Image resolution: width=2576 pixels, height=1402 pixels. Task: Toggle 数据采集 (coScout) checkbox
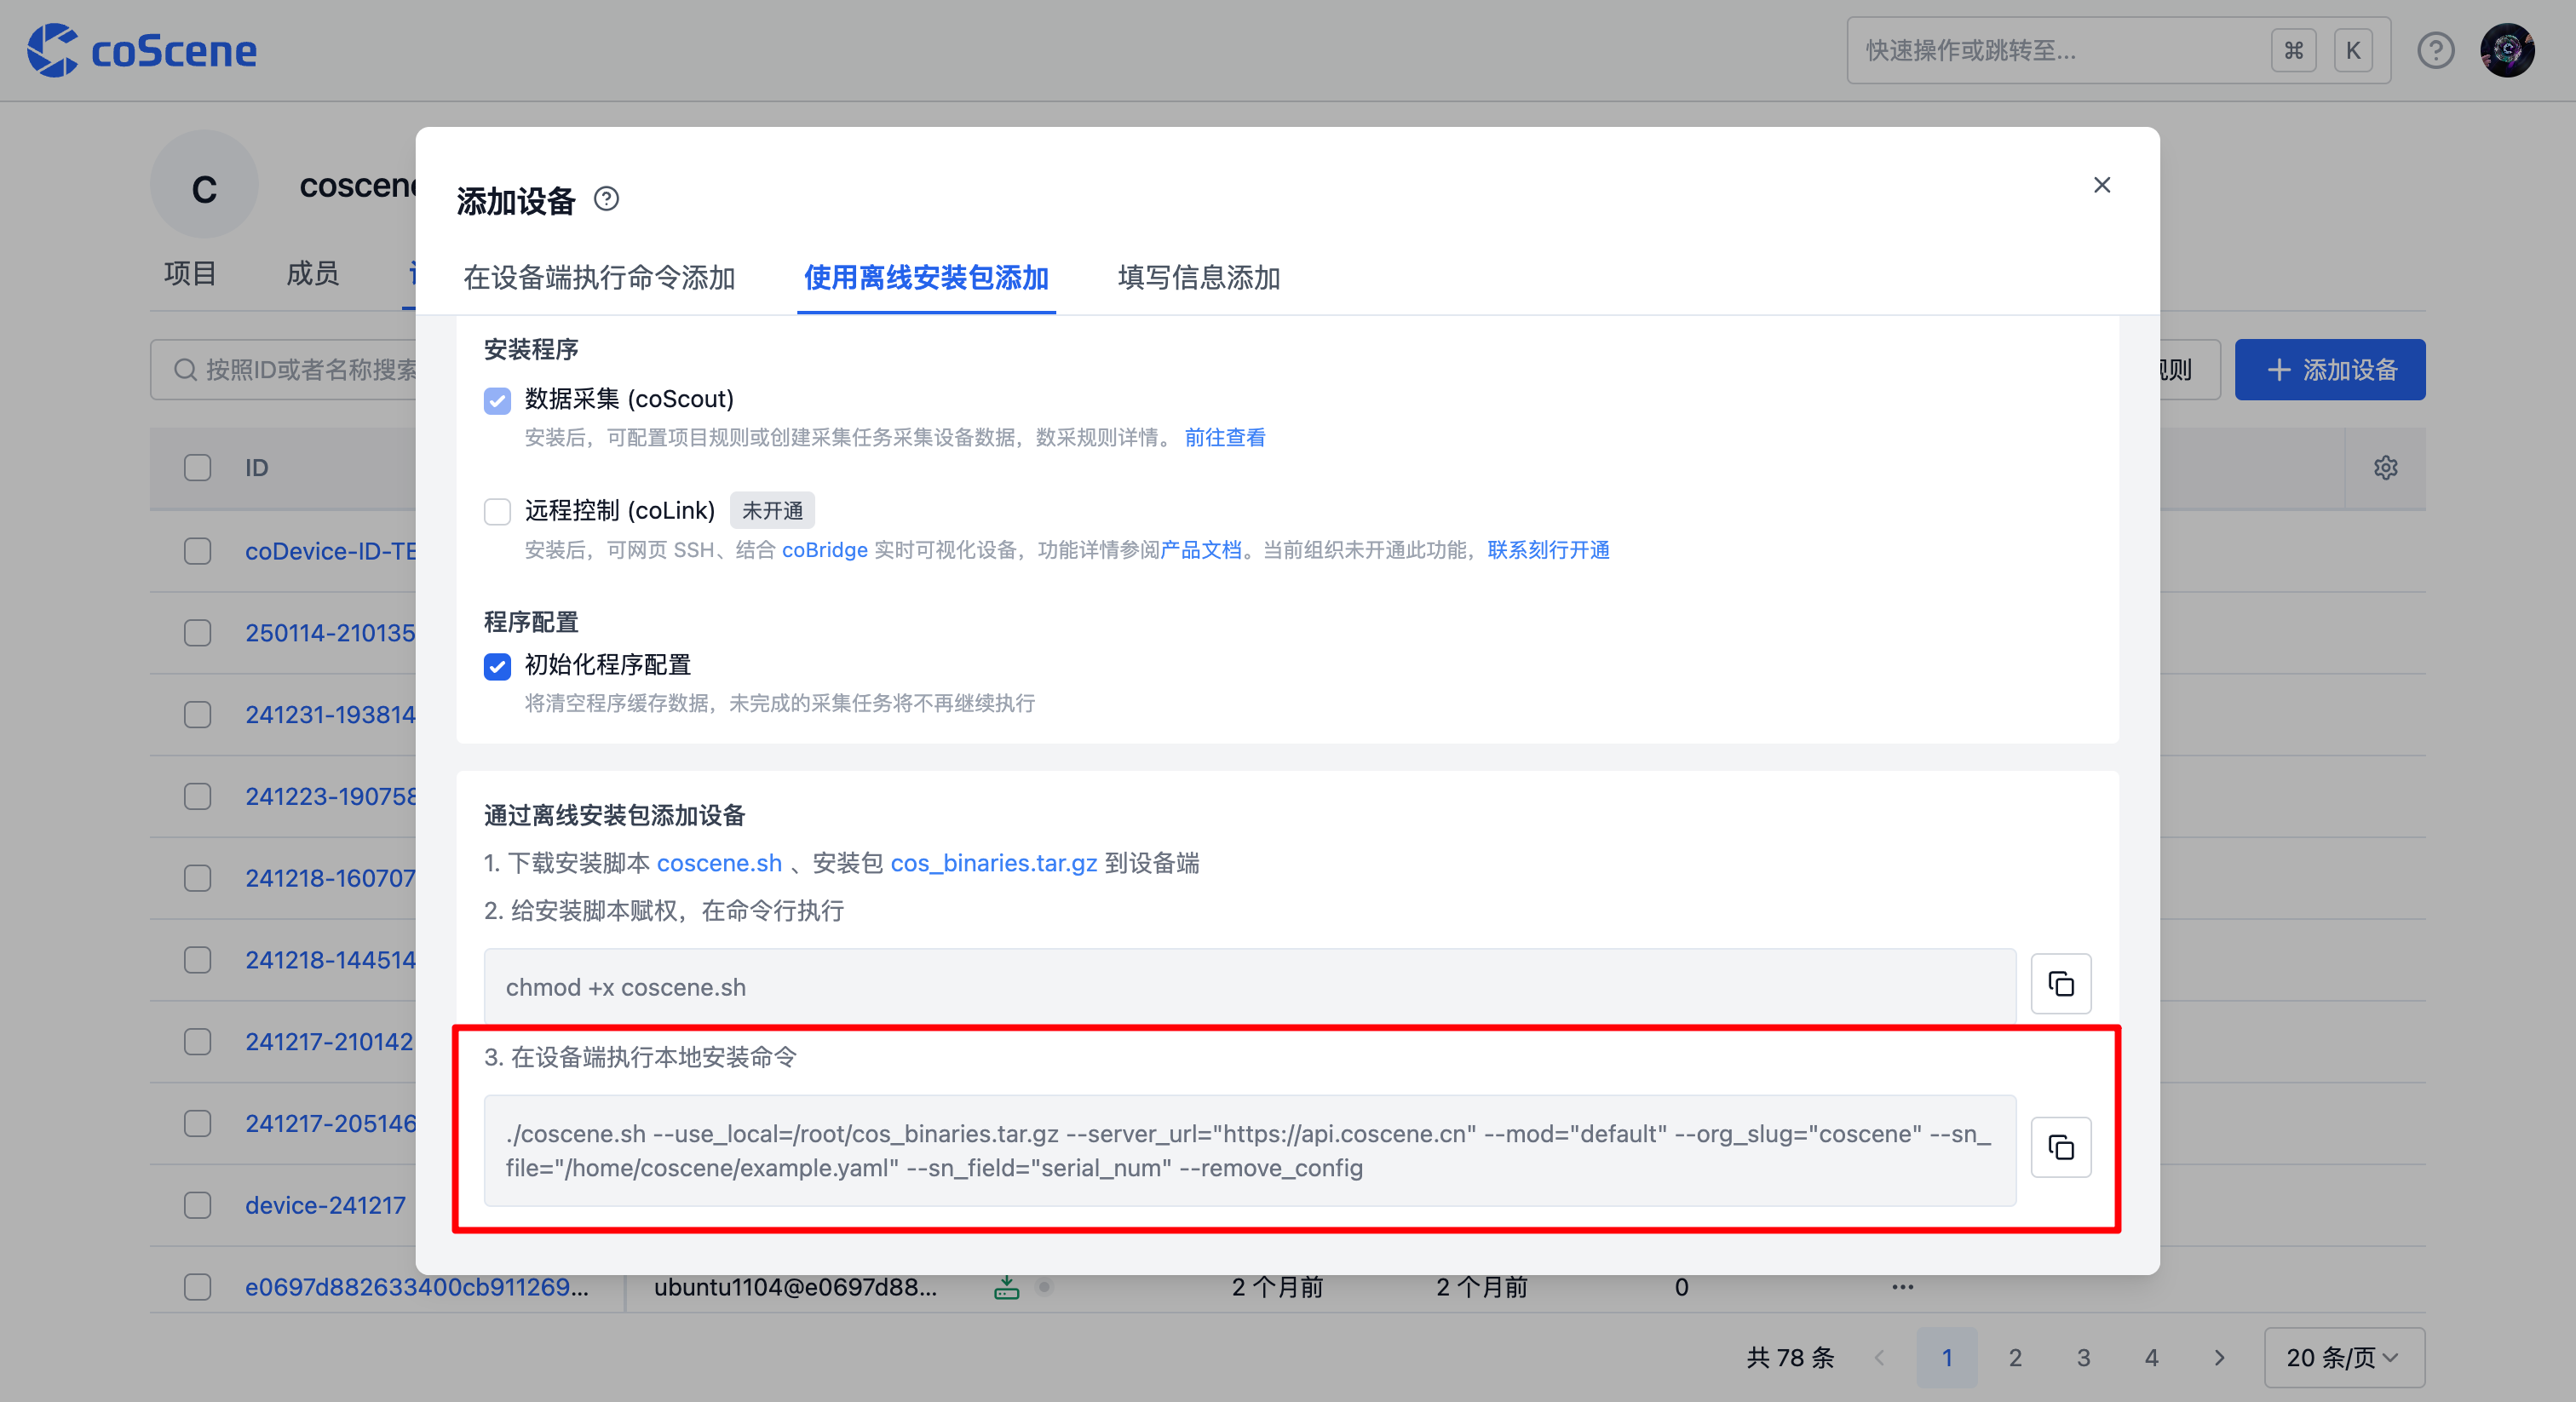pos(497,400)
